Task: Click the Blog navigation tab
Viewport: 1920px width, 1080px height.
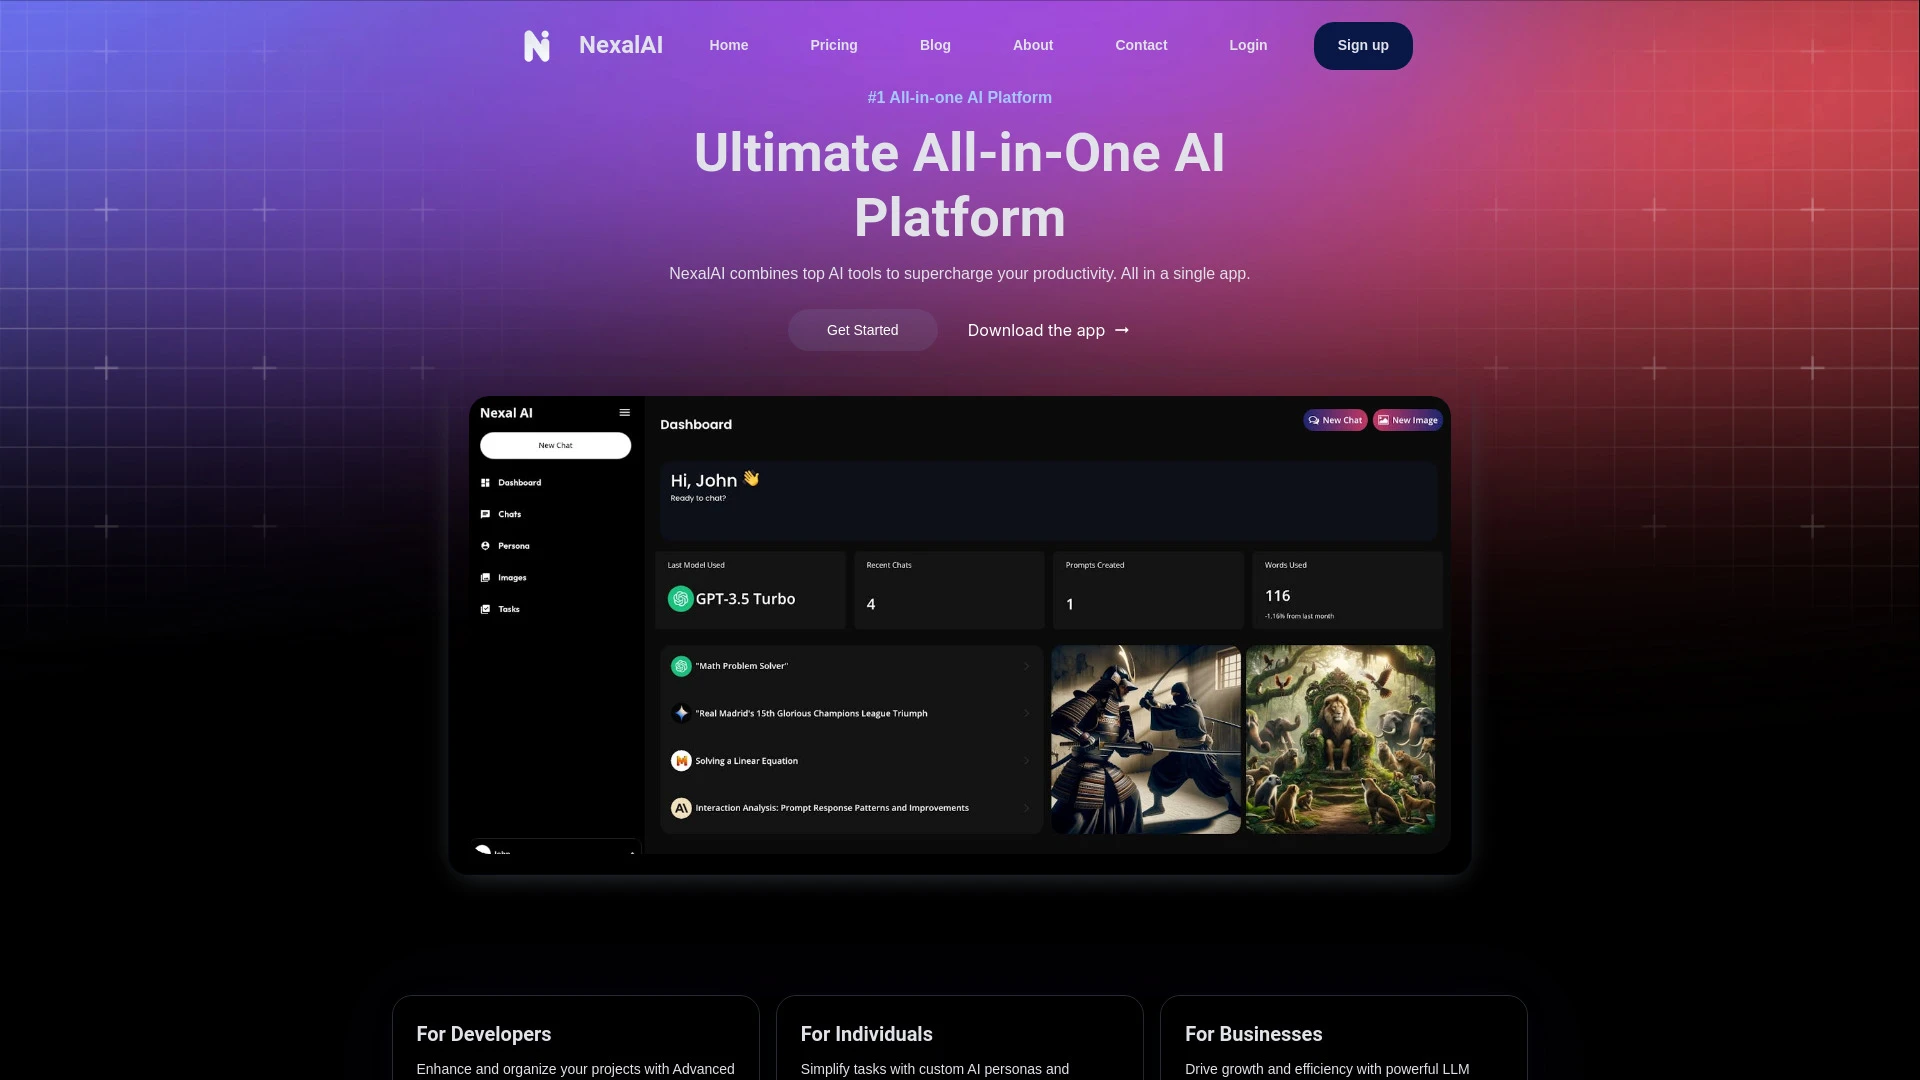Action: 935,45
